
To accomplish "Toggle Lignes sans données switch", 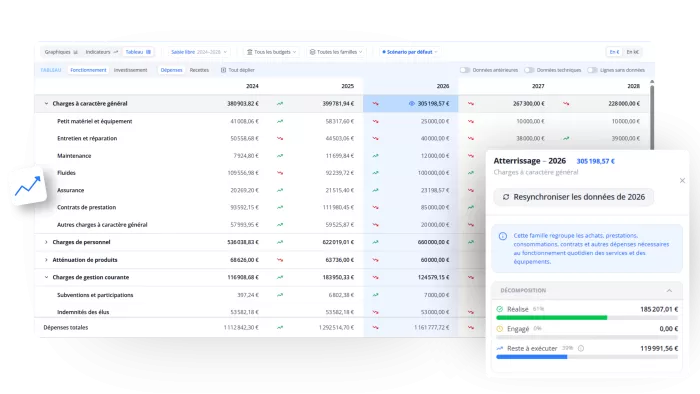I will [x=592, y=70].
